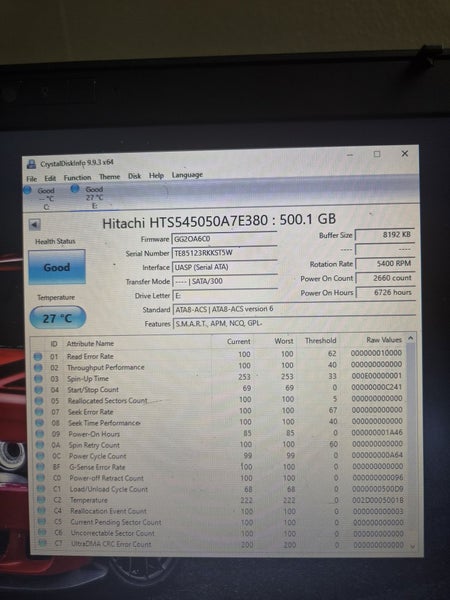Image resolution: width=450 pixels, height=600 pixels.
Task: Click status icon for Temperature attribute row
Action: [x=42, y=500]
